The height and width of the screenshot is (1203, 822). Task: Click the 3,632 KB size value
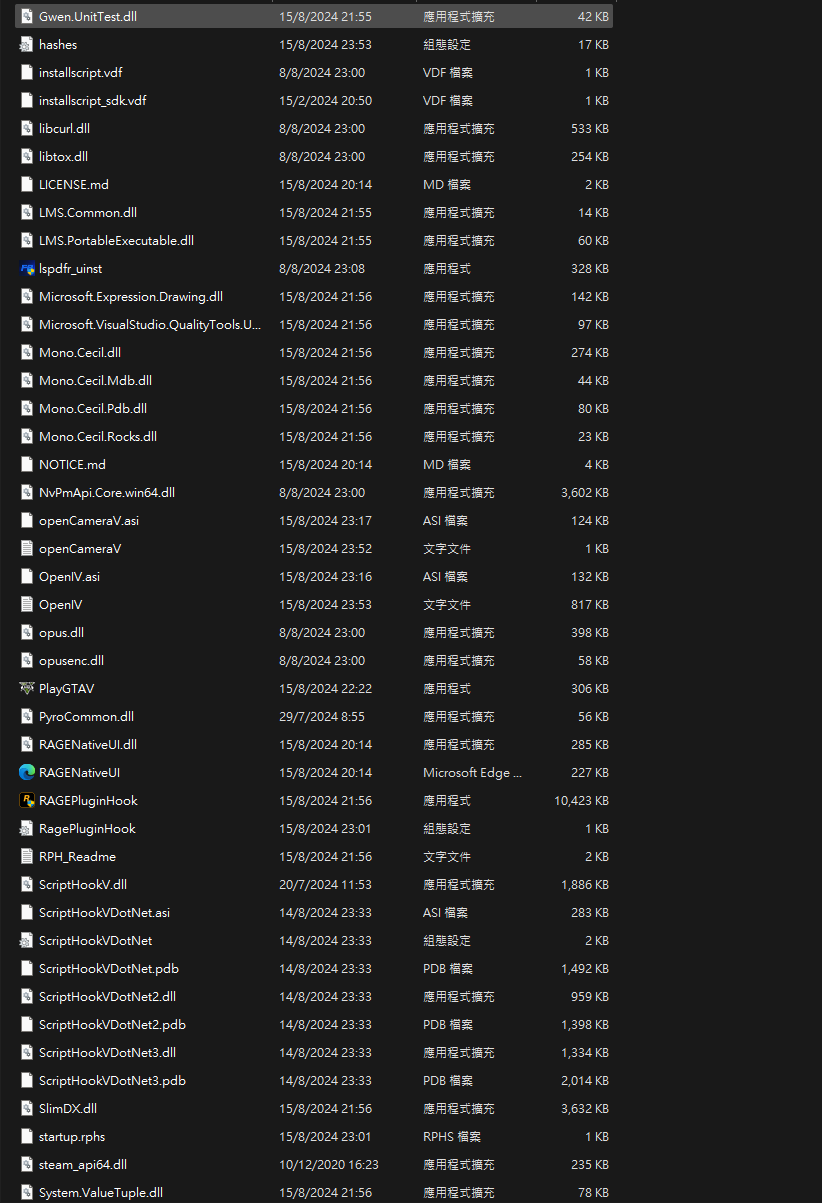coord(585,1109)
